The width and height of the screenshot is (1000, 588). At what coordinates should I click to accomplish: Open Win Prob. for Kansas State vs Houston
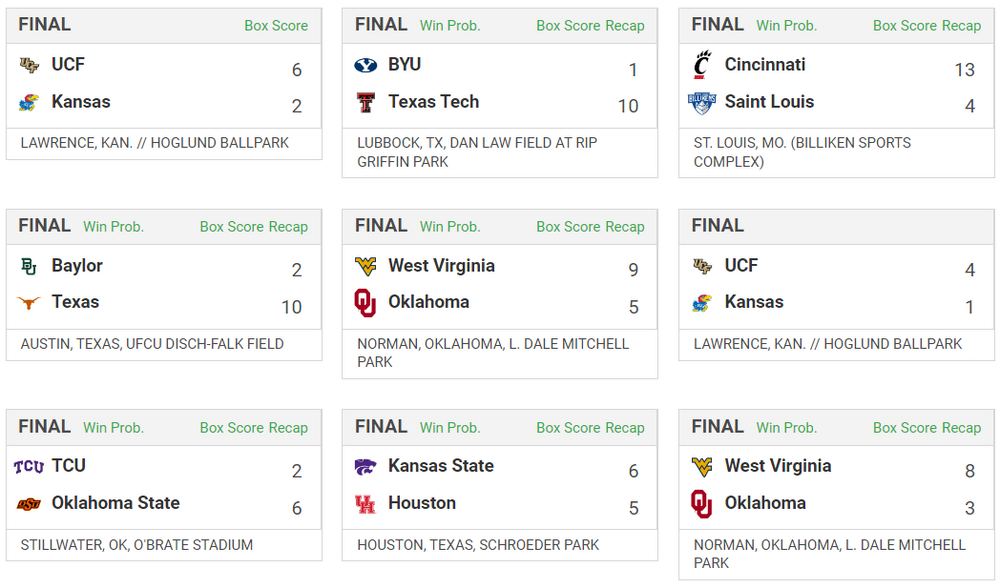pos(450,428)
